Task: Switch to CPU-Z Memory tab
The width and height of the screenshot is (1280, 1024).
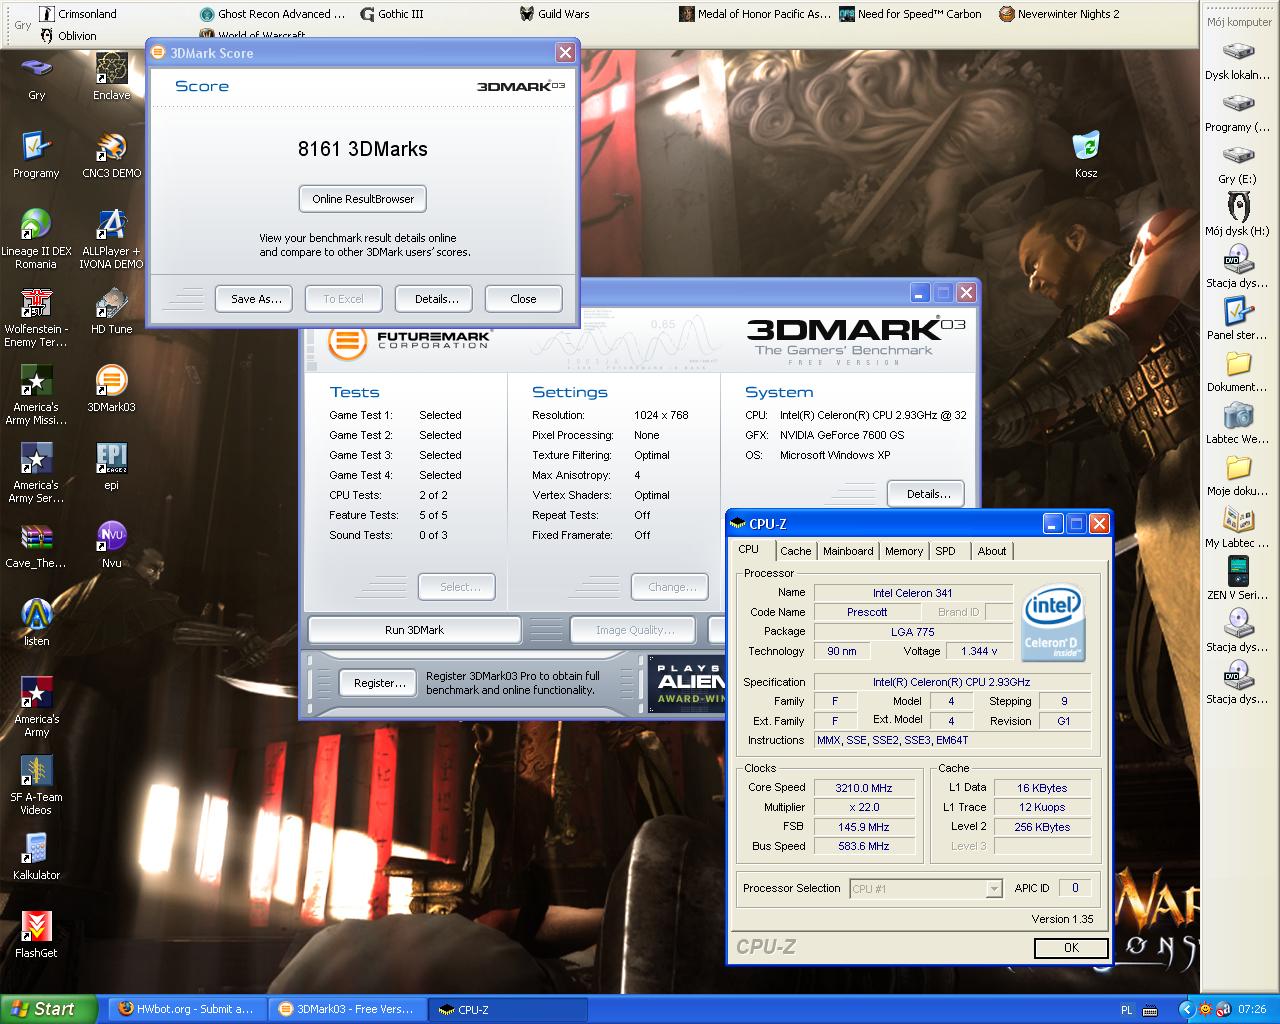Action: click(904, 551)
